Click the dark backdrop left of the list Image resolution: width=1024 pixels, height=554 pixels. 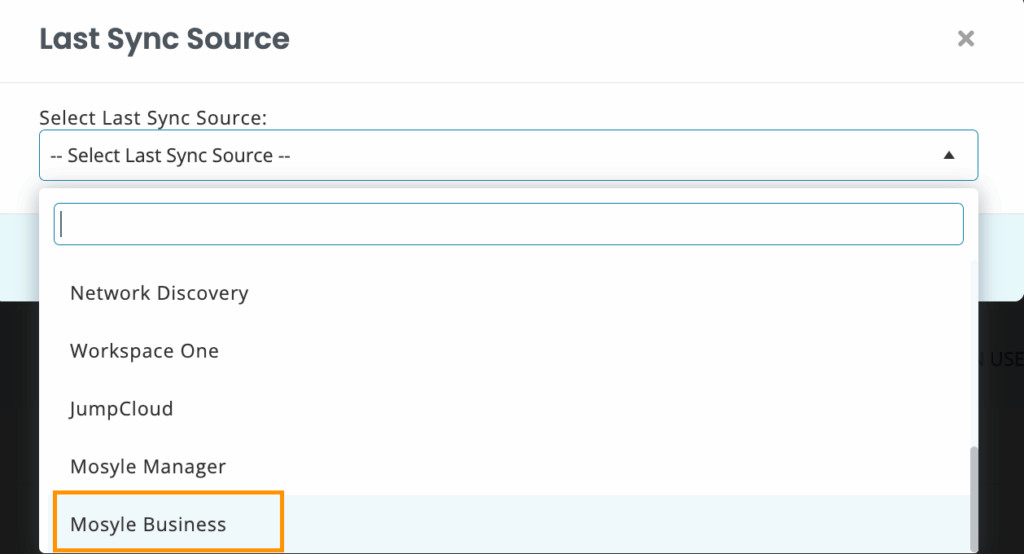click(19, 428)
